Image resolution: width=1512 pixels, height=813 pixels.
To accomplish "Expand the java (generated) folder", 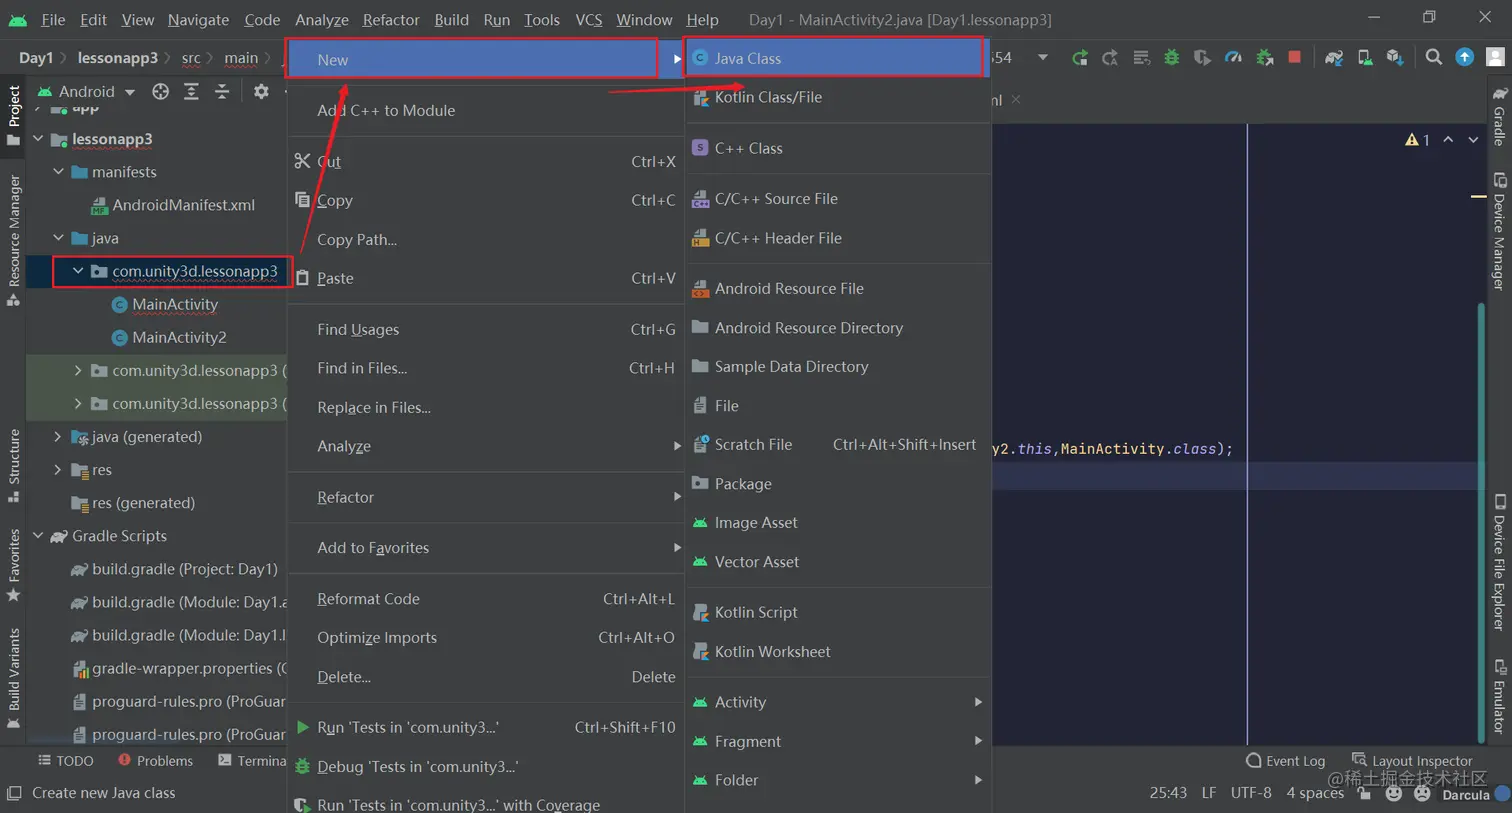I will 58,437.
